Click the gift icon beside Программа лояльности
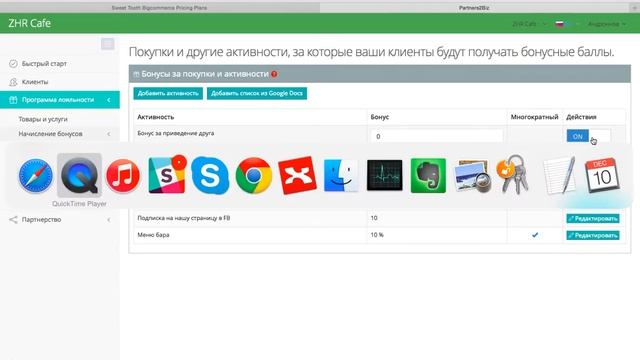This screenshot has height=360, width=640. tap(13, 100)
